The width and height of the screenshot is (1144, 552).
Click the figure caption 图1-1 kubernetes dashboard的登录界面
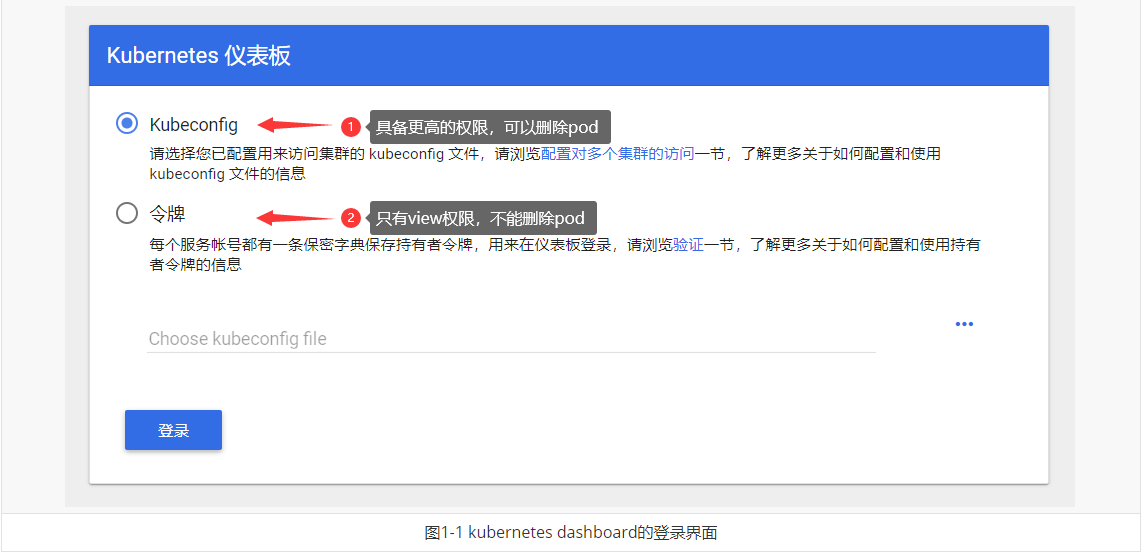coord(571,533)
